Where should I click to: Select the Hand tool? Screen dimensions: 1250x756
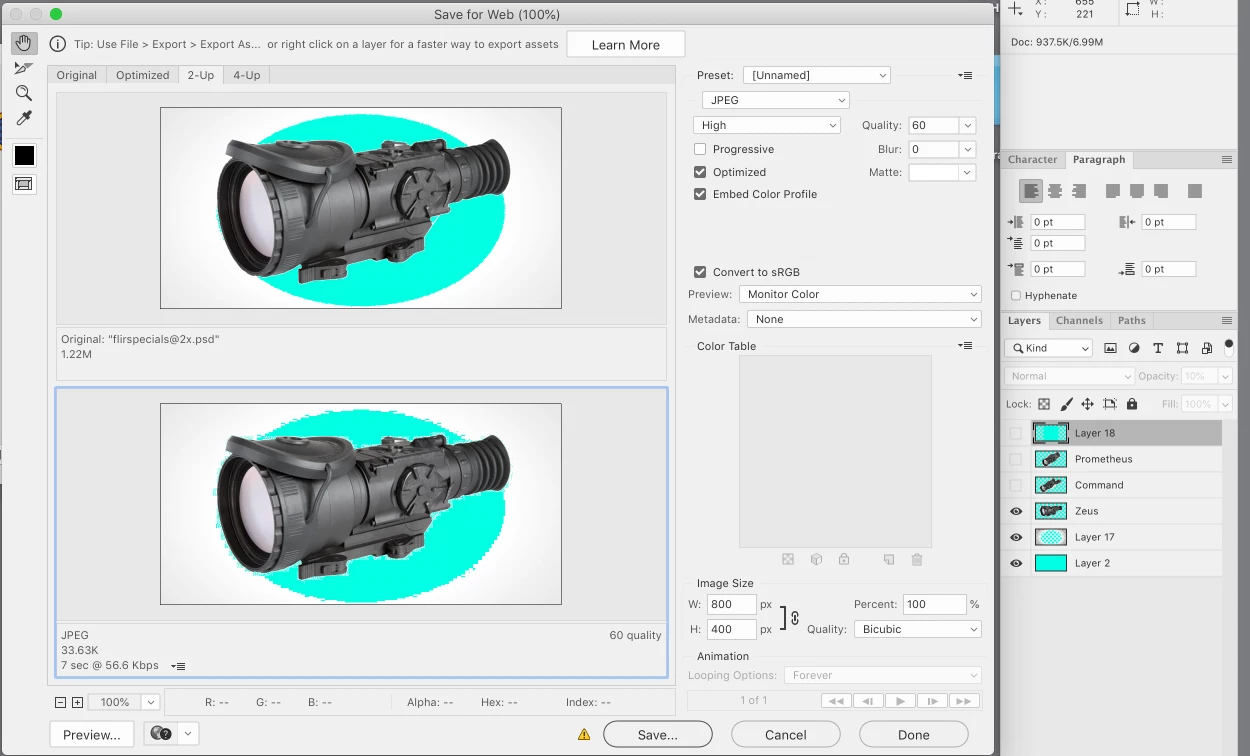pos(24,43)
